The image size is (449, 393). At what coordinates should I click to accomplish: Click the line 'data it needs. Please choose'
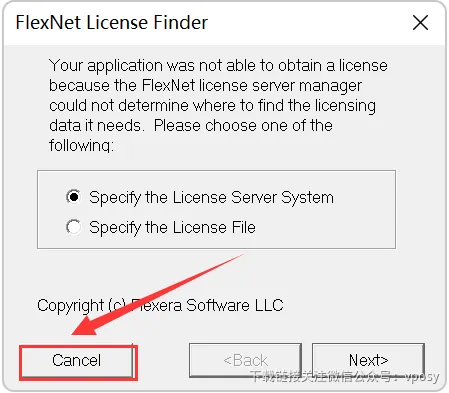point(191,125)
